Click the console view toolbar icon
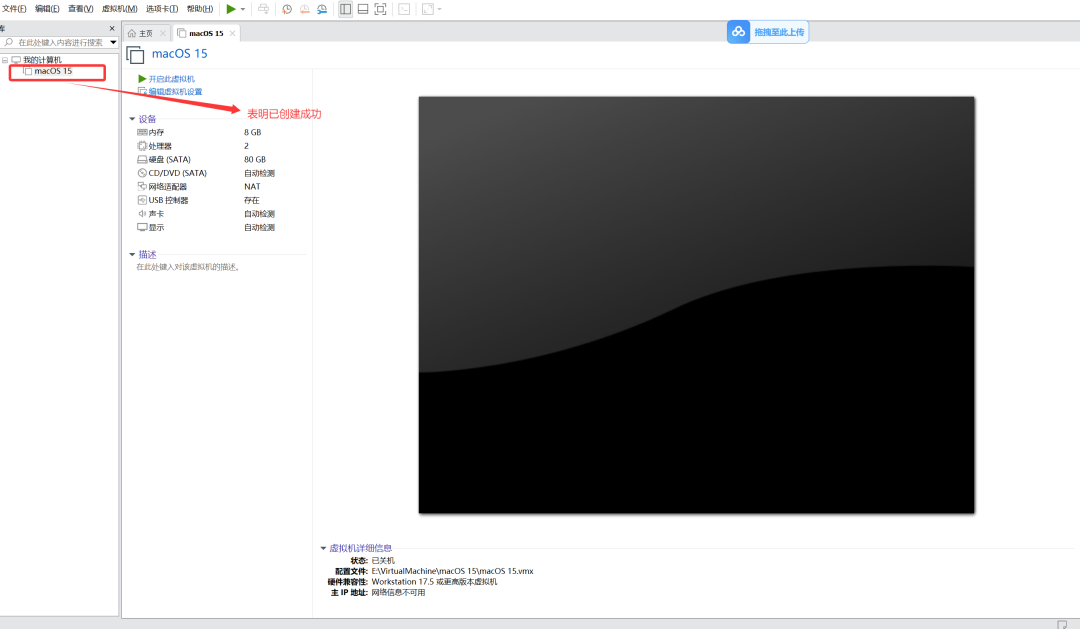The width and height of the screenshot is (1080, 629). 404,9
